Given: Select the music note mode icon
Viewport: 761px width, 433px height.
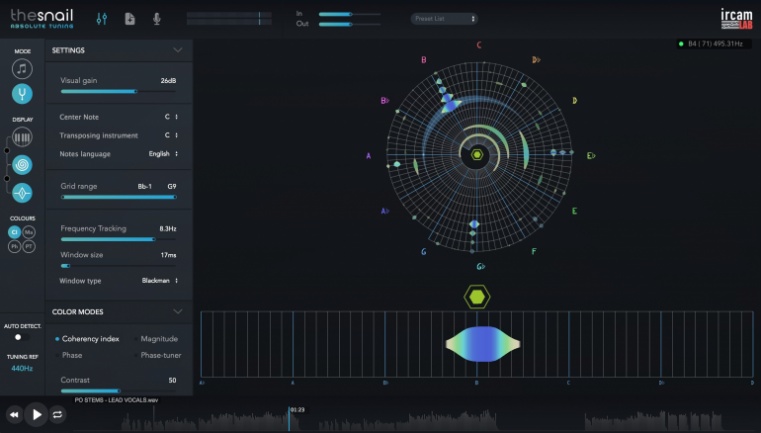Looking at the screenshot, I should 22,68.
